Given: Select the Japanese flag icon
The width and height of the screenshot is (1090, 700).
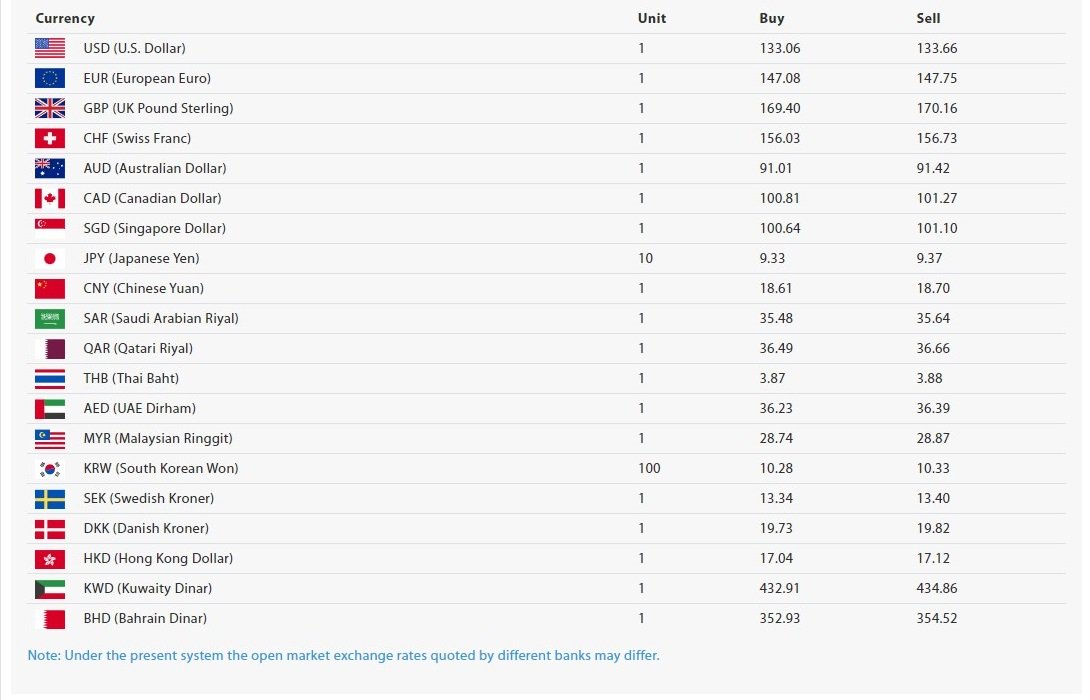Looking at the screenshot, I should coord(50,258).
